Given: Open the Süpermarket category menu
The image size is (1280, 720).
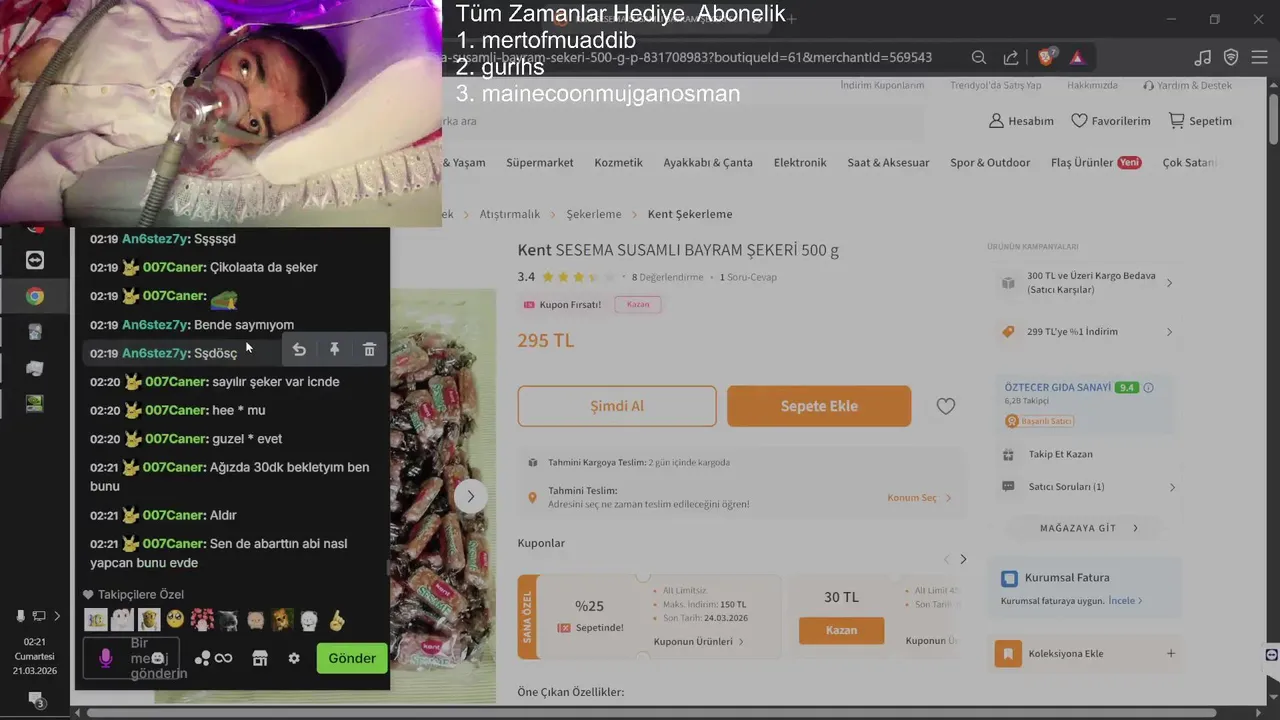Looking at the screenshot, I should point(540,162).
